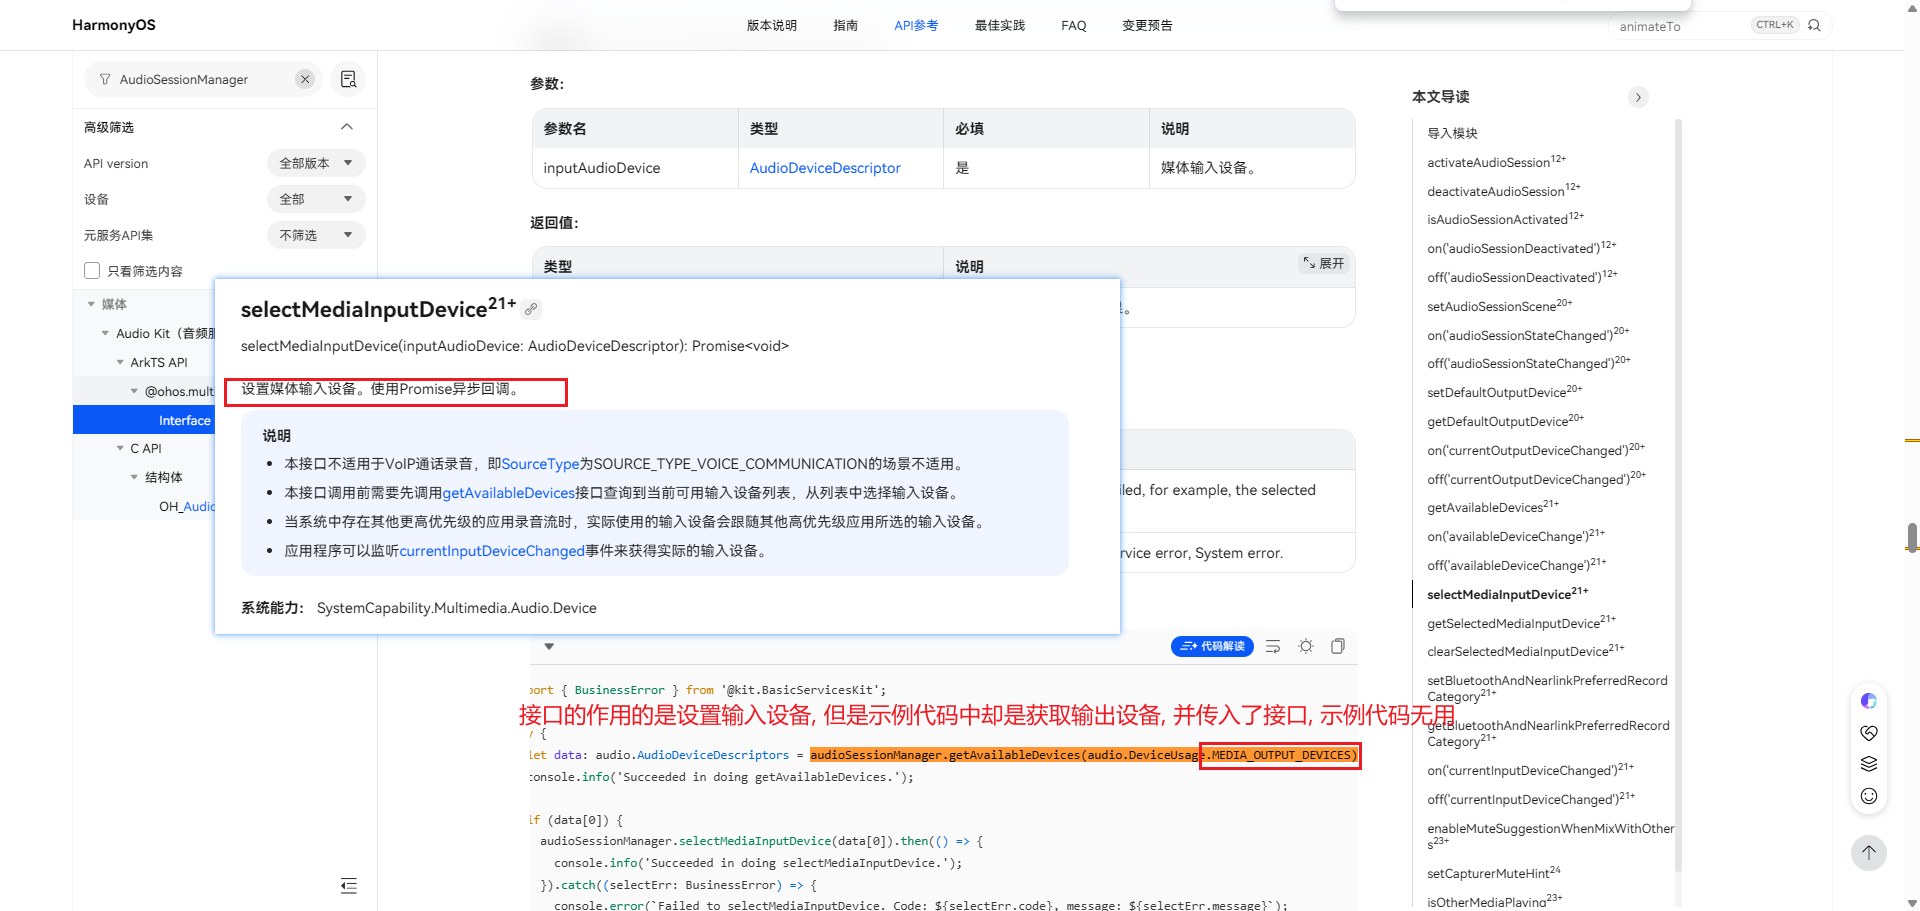This screenshot has width=1920, height=911.
Task: Collapse the 本文导读 panel arrow
Action: point(1638,97)
